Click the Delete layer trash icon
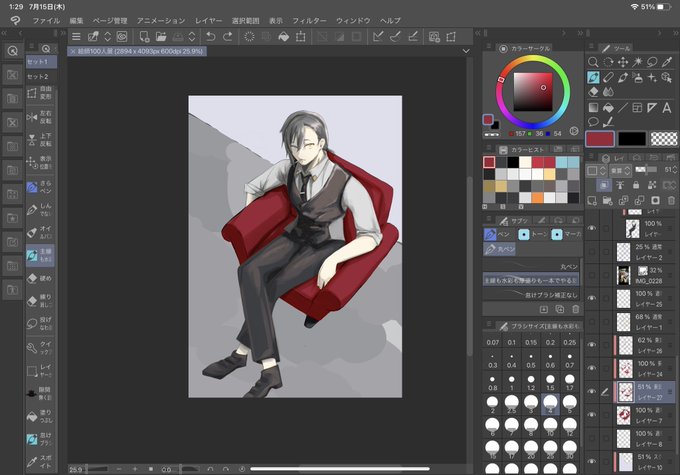Image resolution: width=680 pixels, height=475 pixels. click(x=671, y=200)
